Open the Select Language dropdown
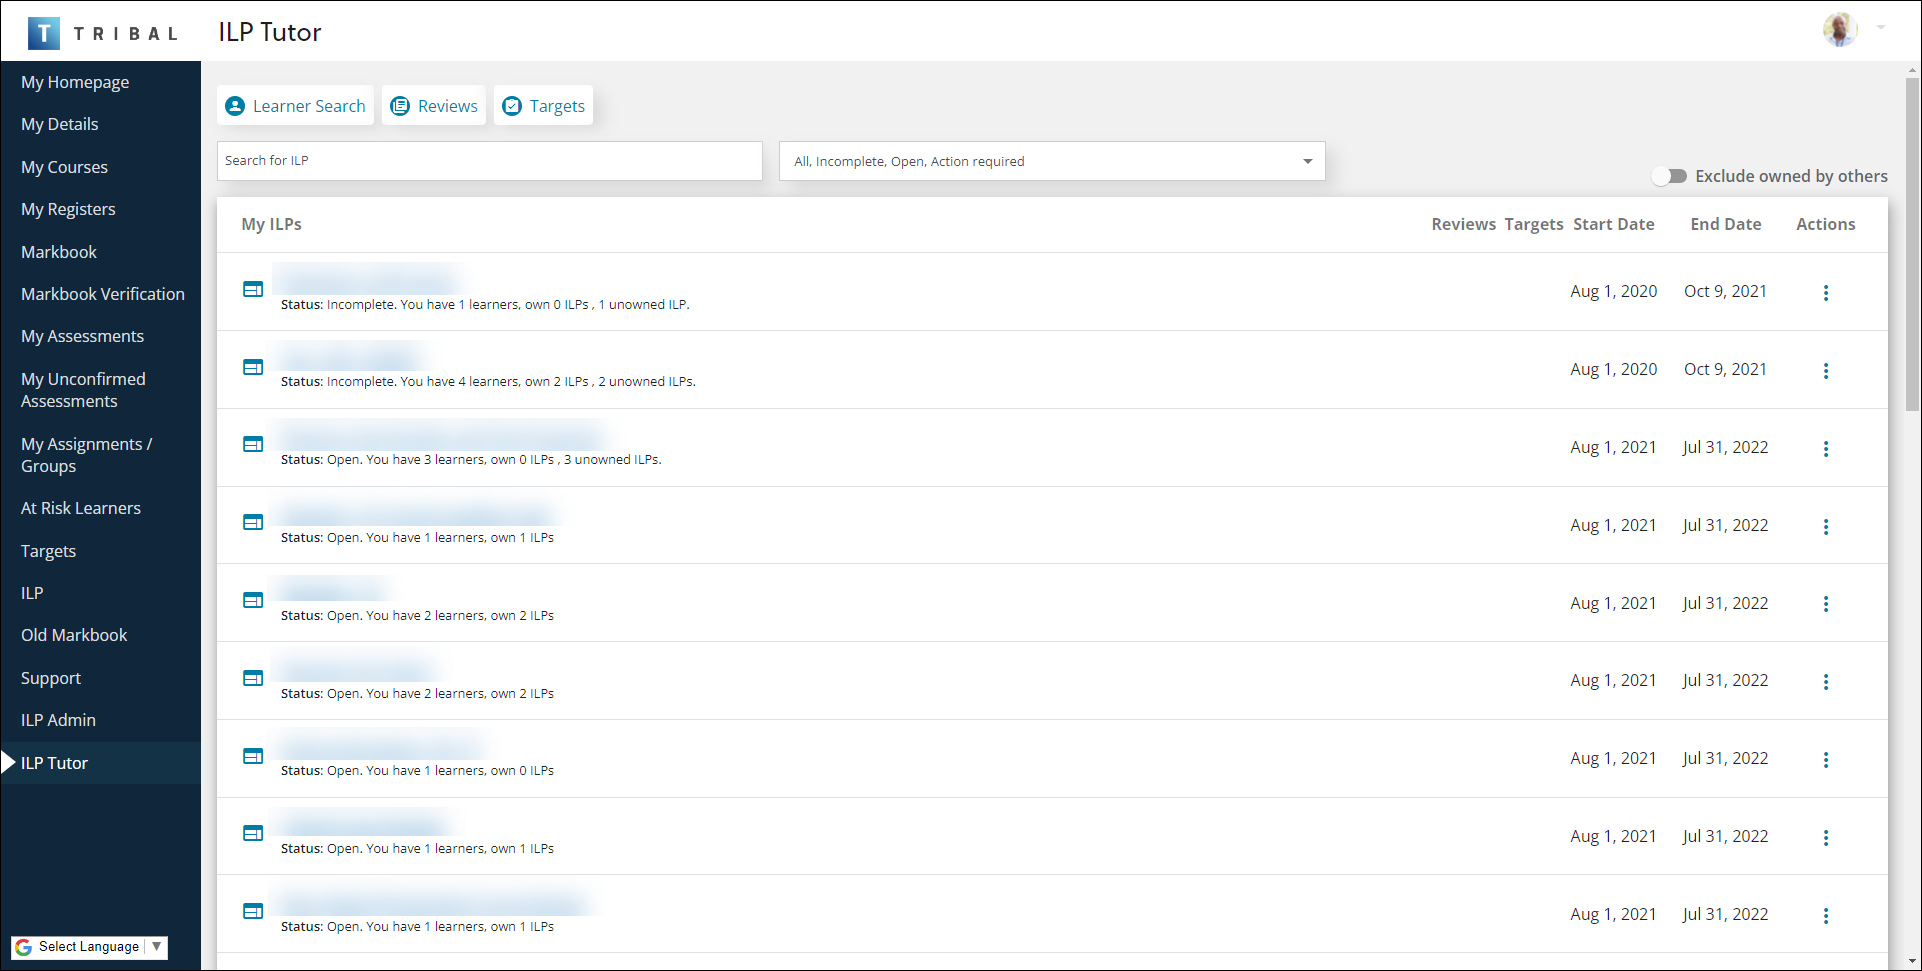 (x=90, y=947)
